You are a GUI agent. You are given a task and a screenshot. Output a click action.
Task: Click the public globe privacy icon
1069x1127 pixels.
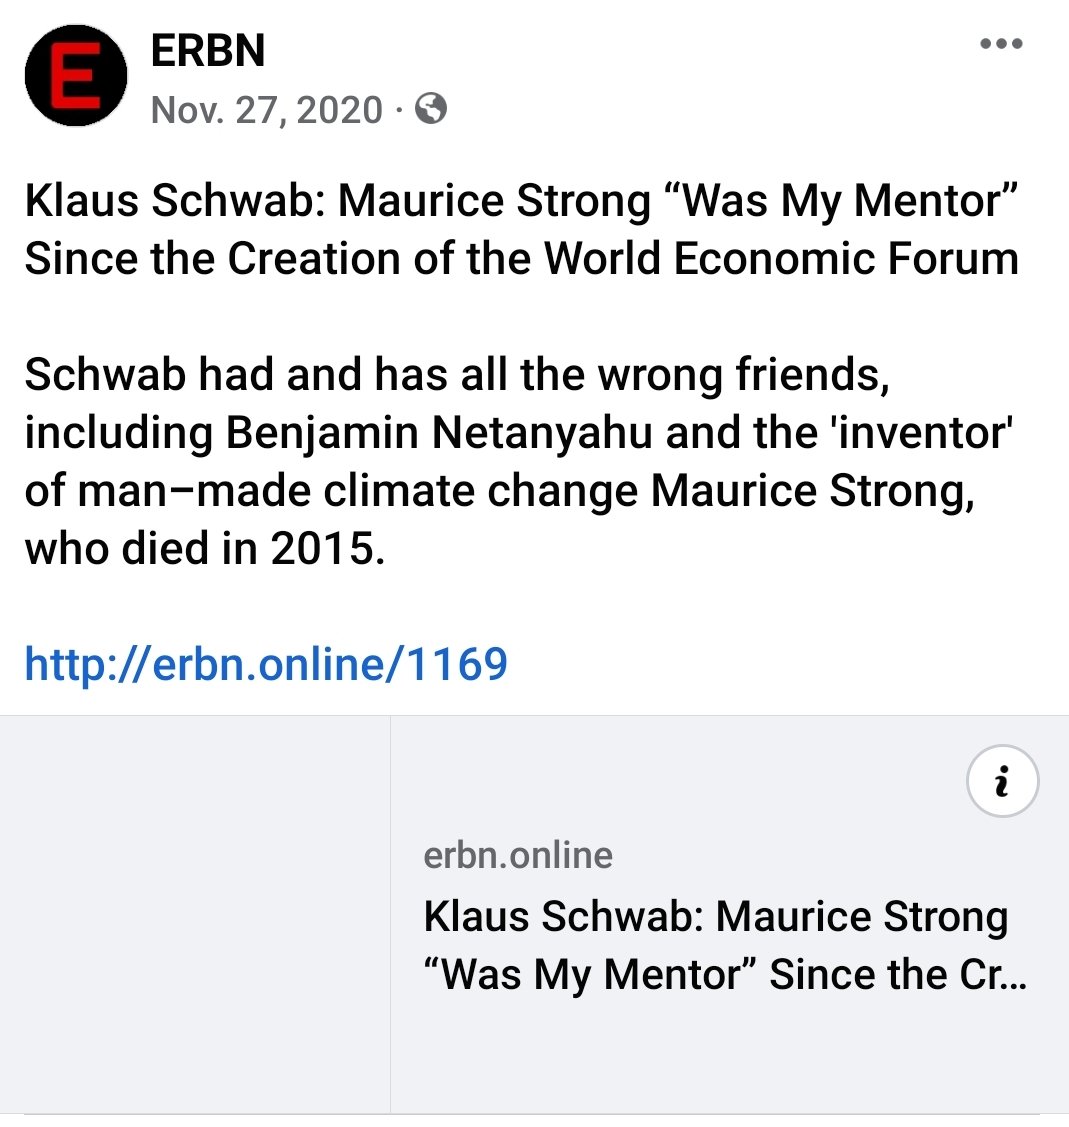(431, 109)
